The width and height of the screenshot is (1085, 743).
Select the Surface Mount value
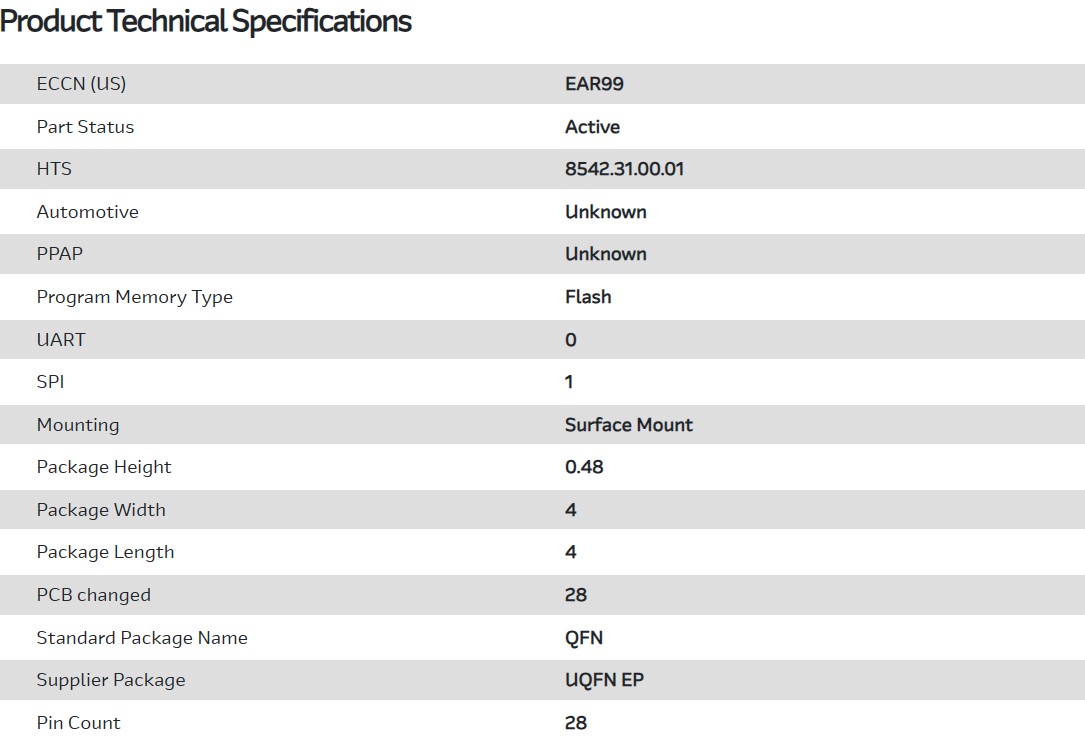pos(628,425)
